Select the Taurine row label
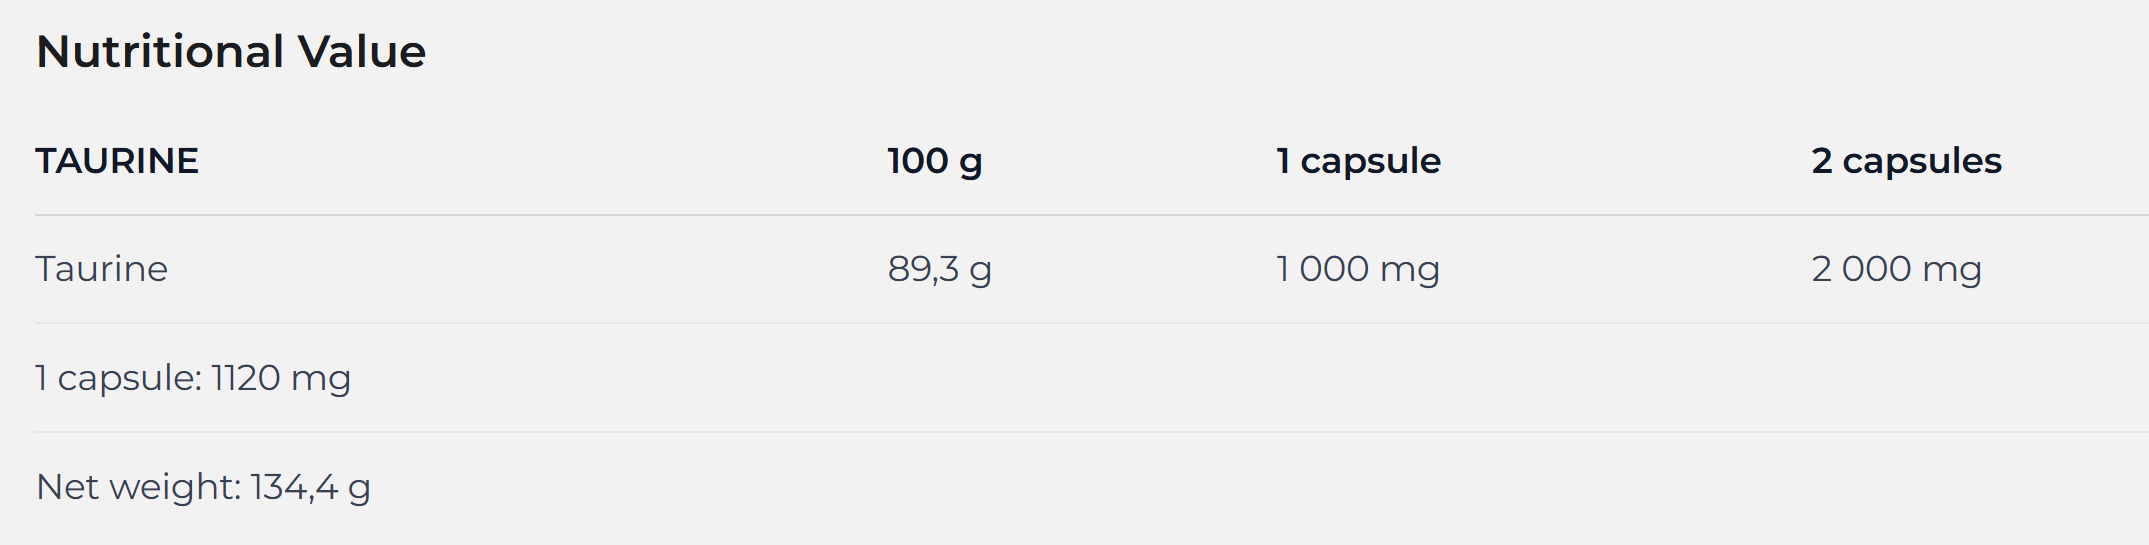Screen dimensions: 2149x545 pyautogui.click(x=101, y=269)
